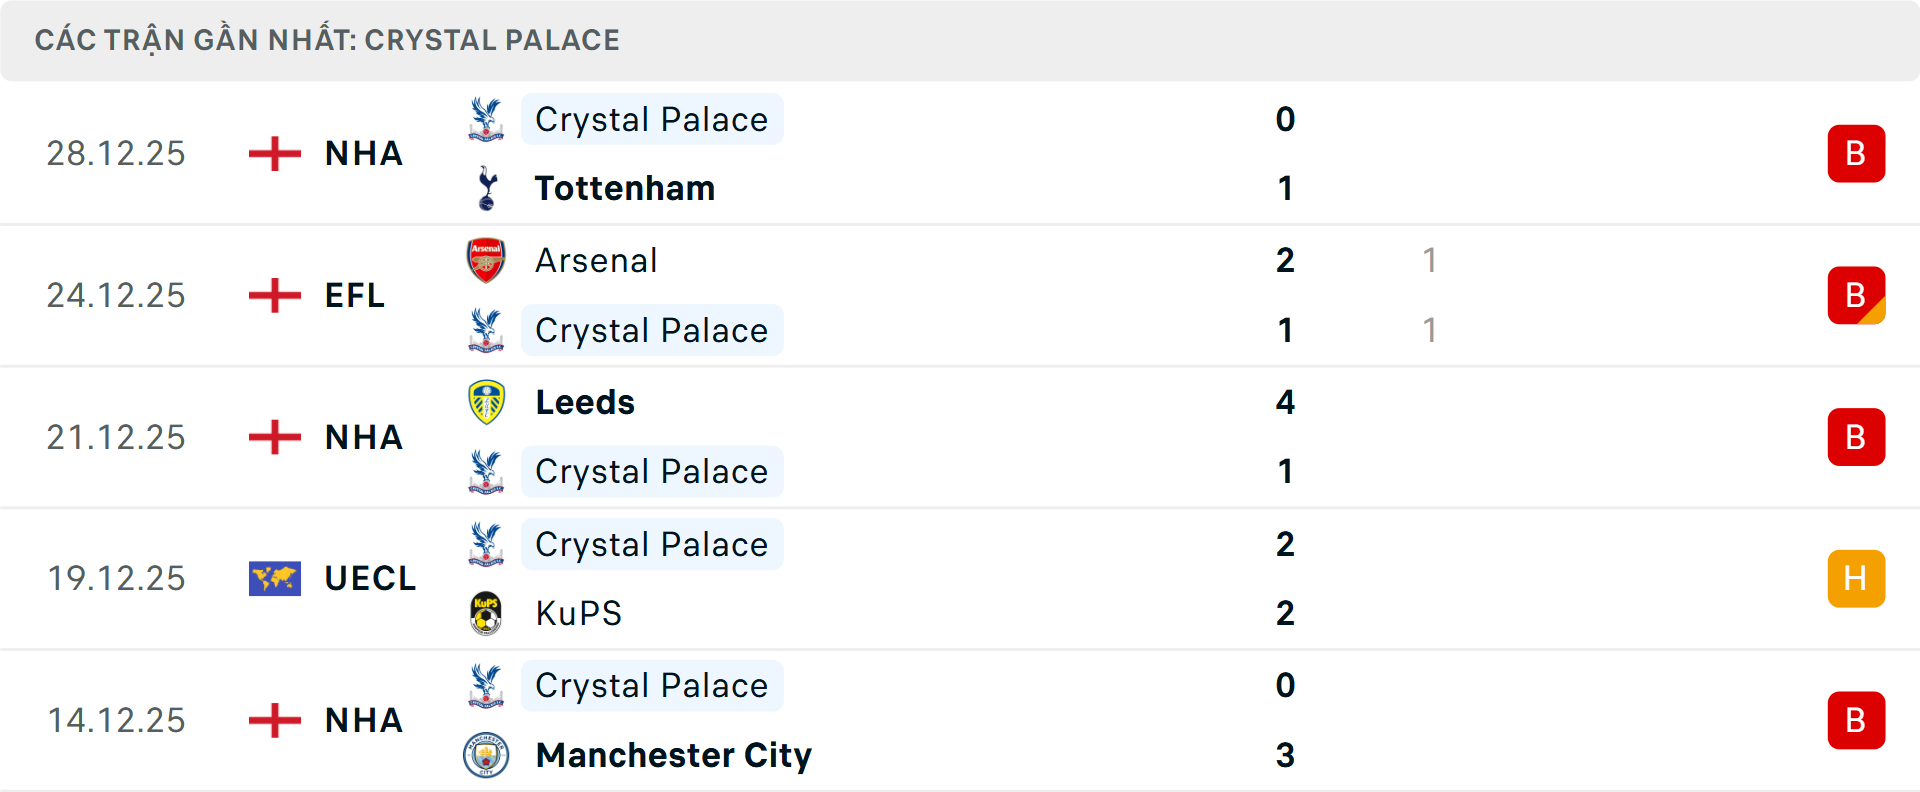The width and height of the screenshot is (1920, 792).
Task: Click the Arsenal club crest icon
Action: 487,260
